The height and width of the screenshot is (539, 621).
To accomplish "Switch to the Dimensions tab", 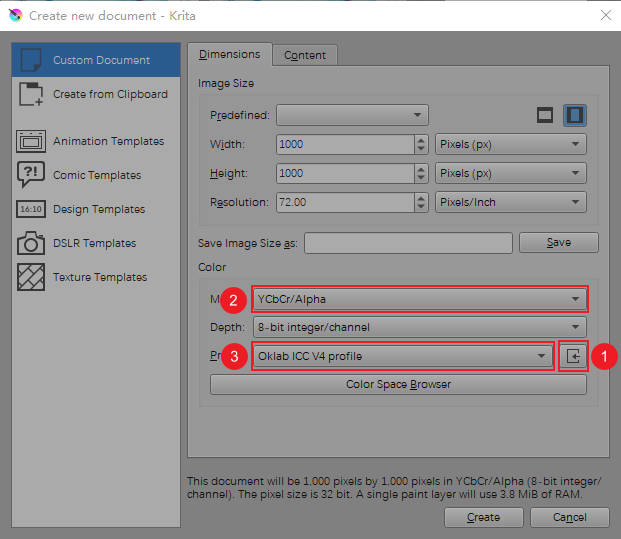I will [230, 54].
